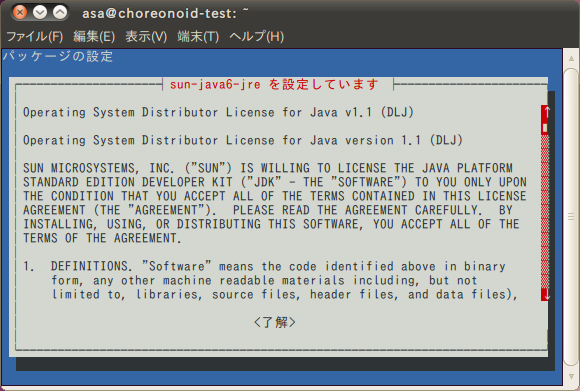Screen dimensions: 580x391
Task: Minimize the terminal window
Action: [40, 13]
